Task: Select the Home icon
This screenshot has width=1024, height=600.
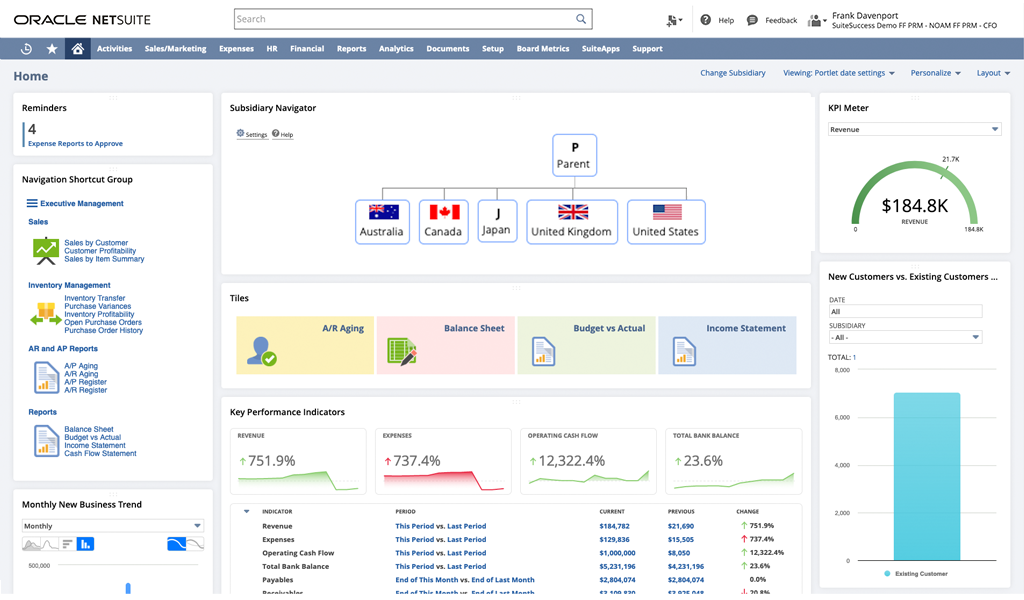Action: pyautogui.click(x=77, y=48)
